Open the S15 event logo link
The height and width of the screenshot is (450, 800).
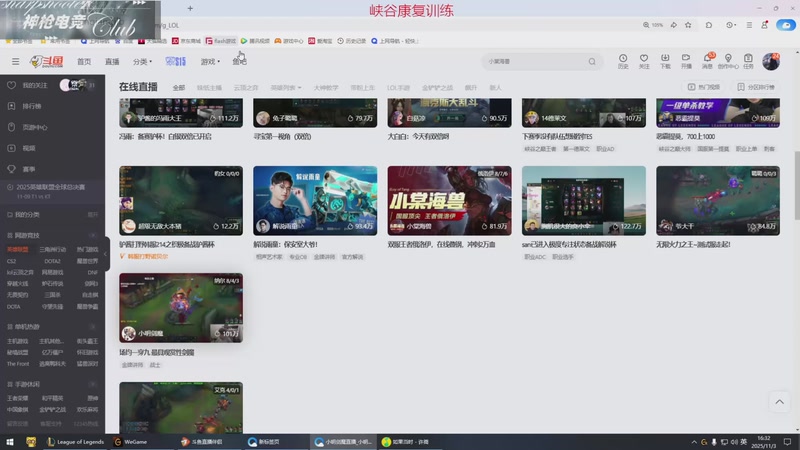[176, 61]
